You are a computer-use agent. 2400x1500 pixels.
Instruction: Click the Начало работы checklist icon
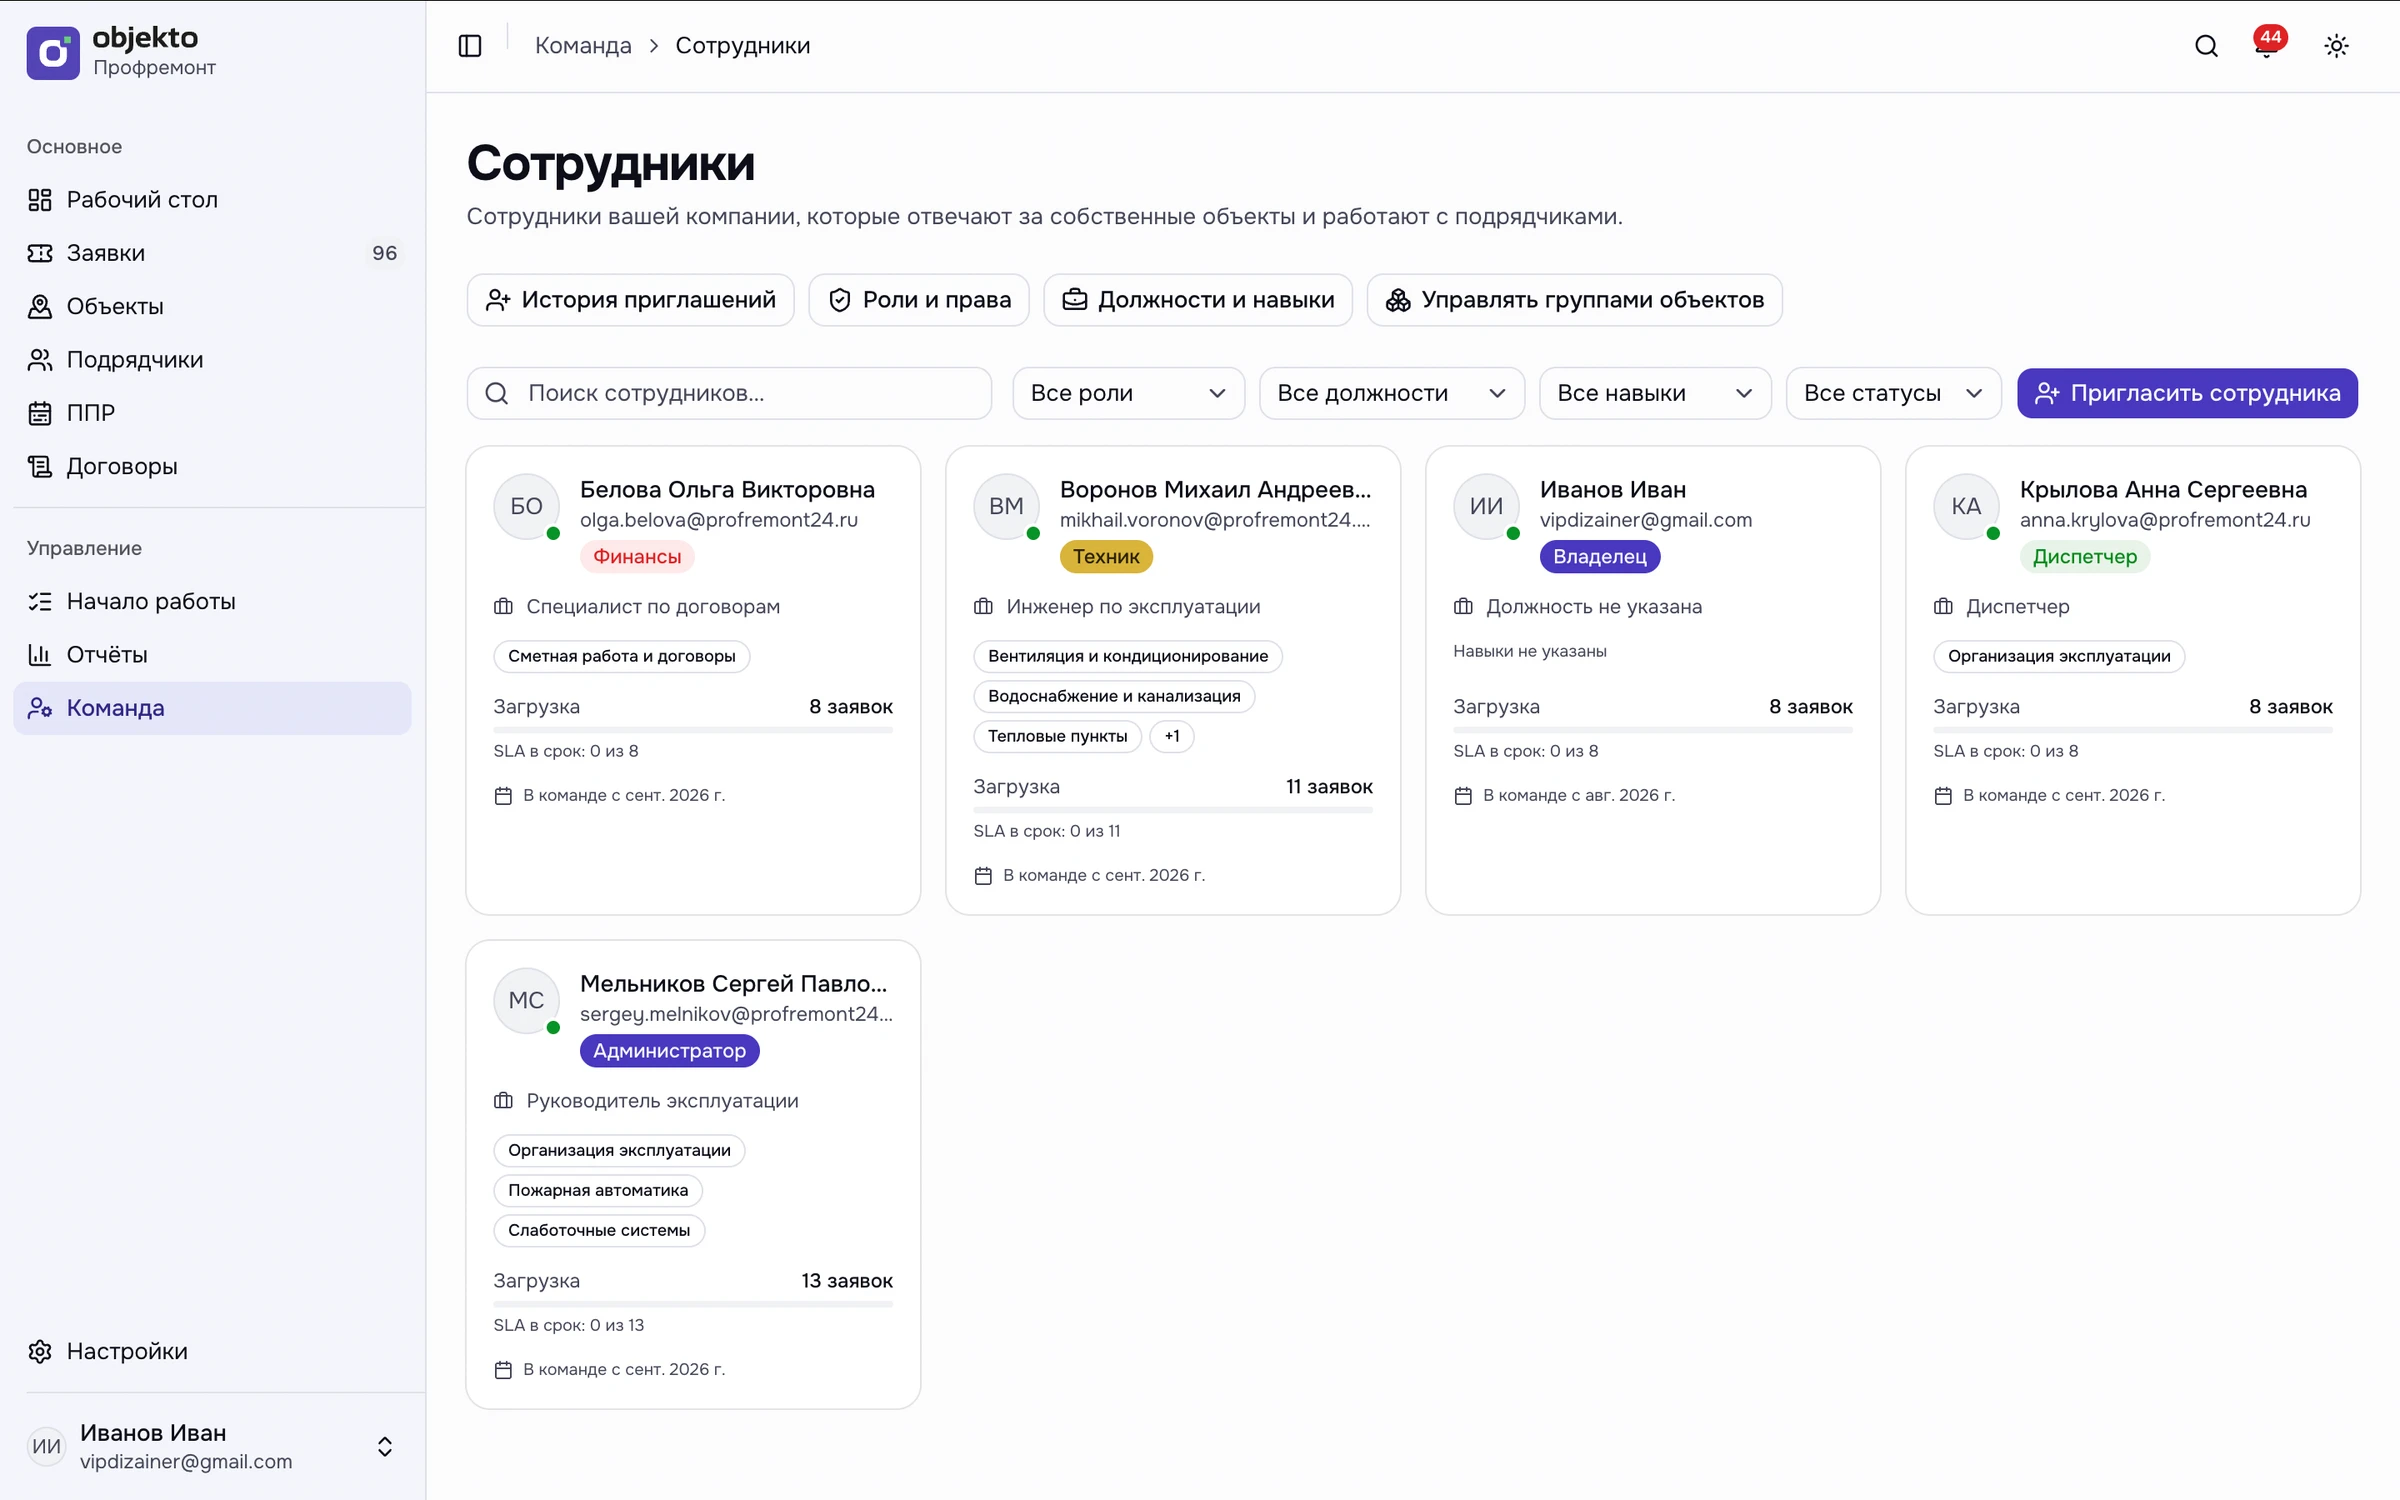click(40, 601)
